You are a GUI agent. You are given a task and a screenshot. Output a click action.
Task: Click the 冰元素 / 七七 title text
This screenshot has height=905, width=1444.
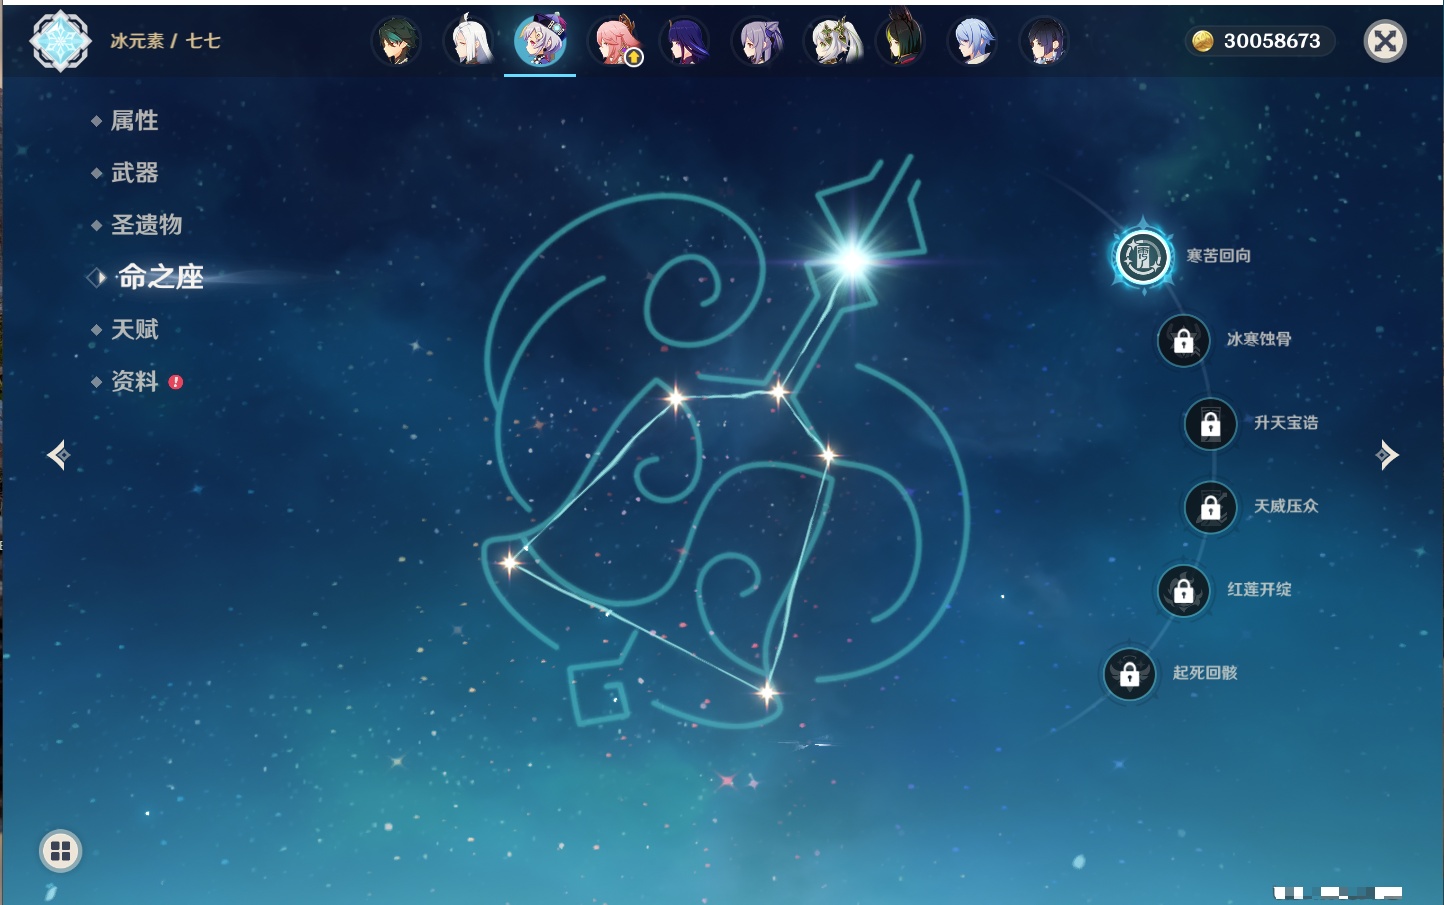point(165,41)
